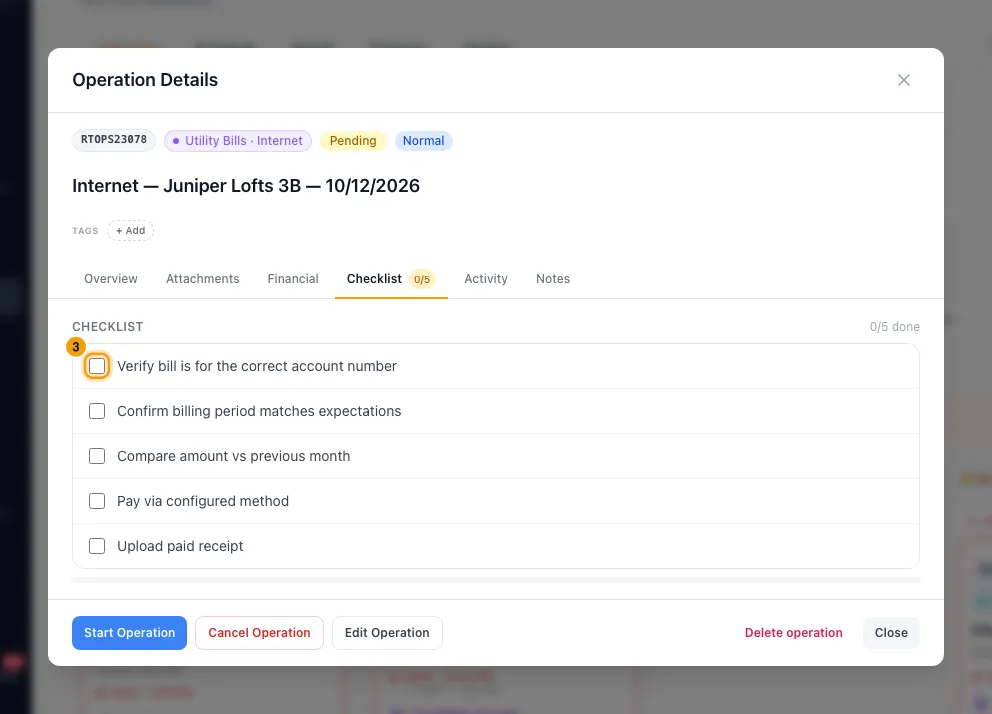Click Cancel Operation

[x=259, y=633]
